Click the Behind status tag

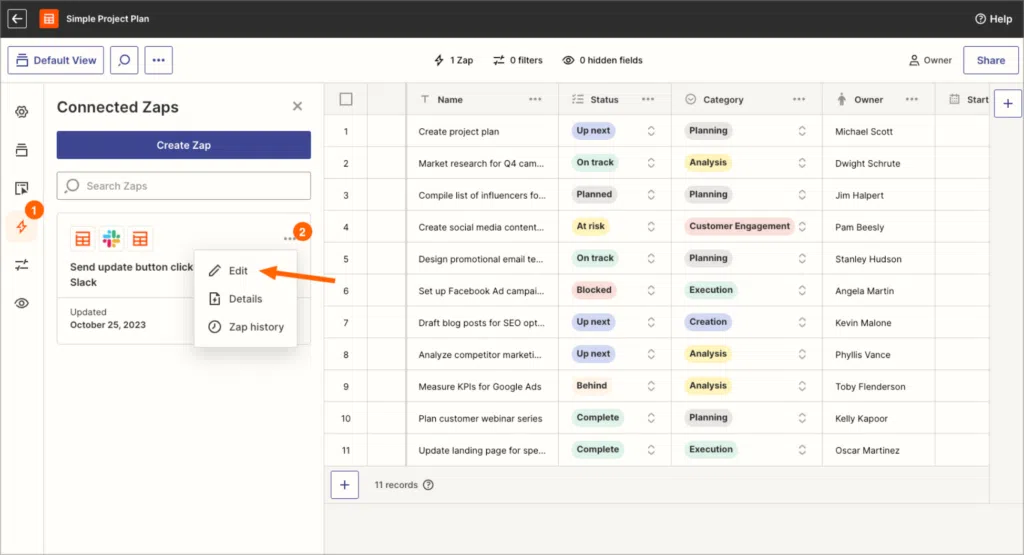592,386
